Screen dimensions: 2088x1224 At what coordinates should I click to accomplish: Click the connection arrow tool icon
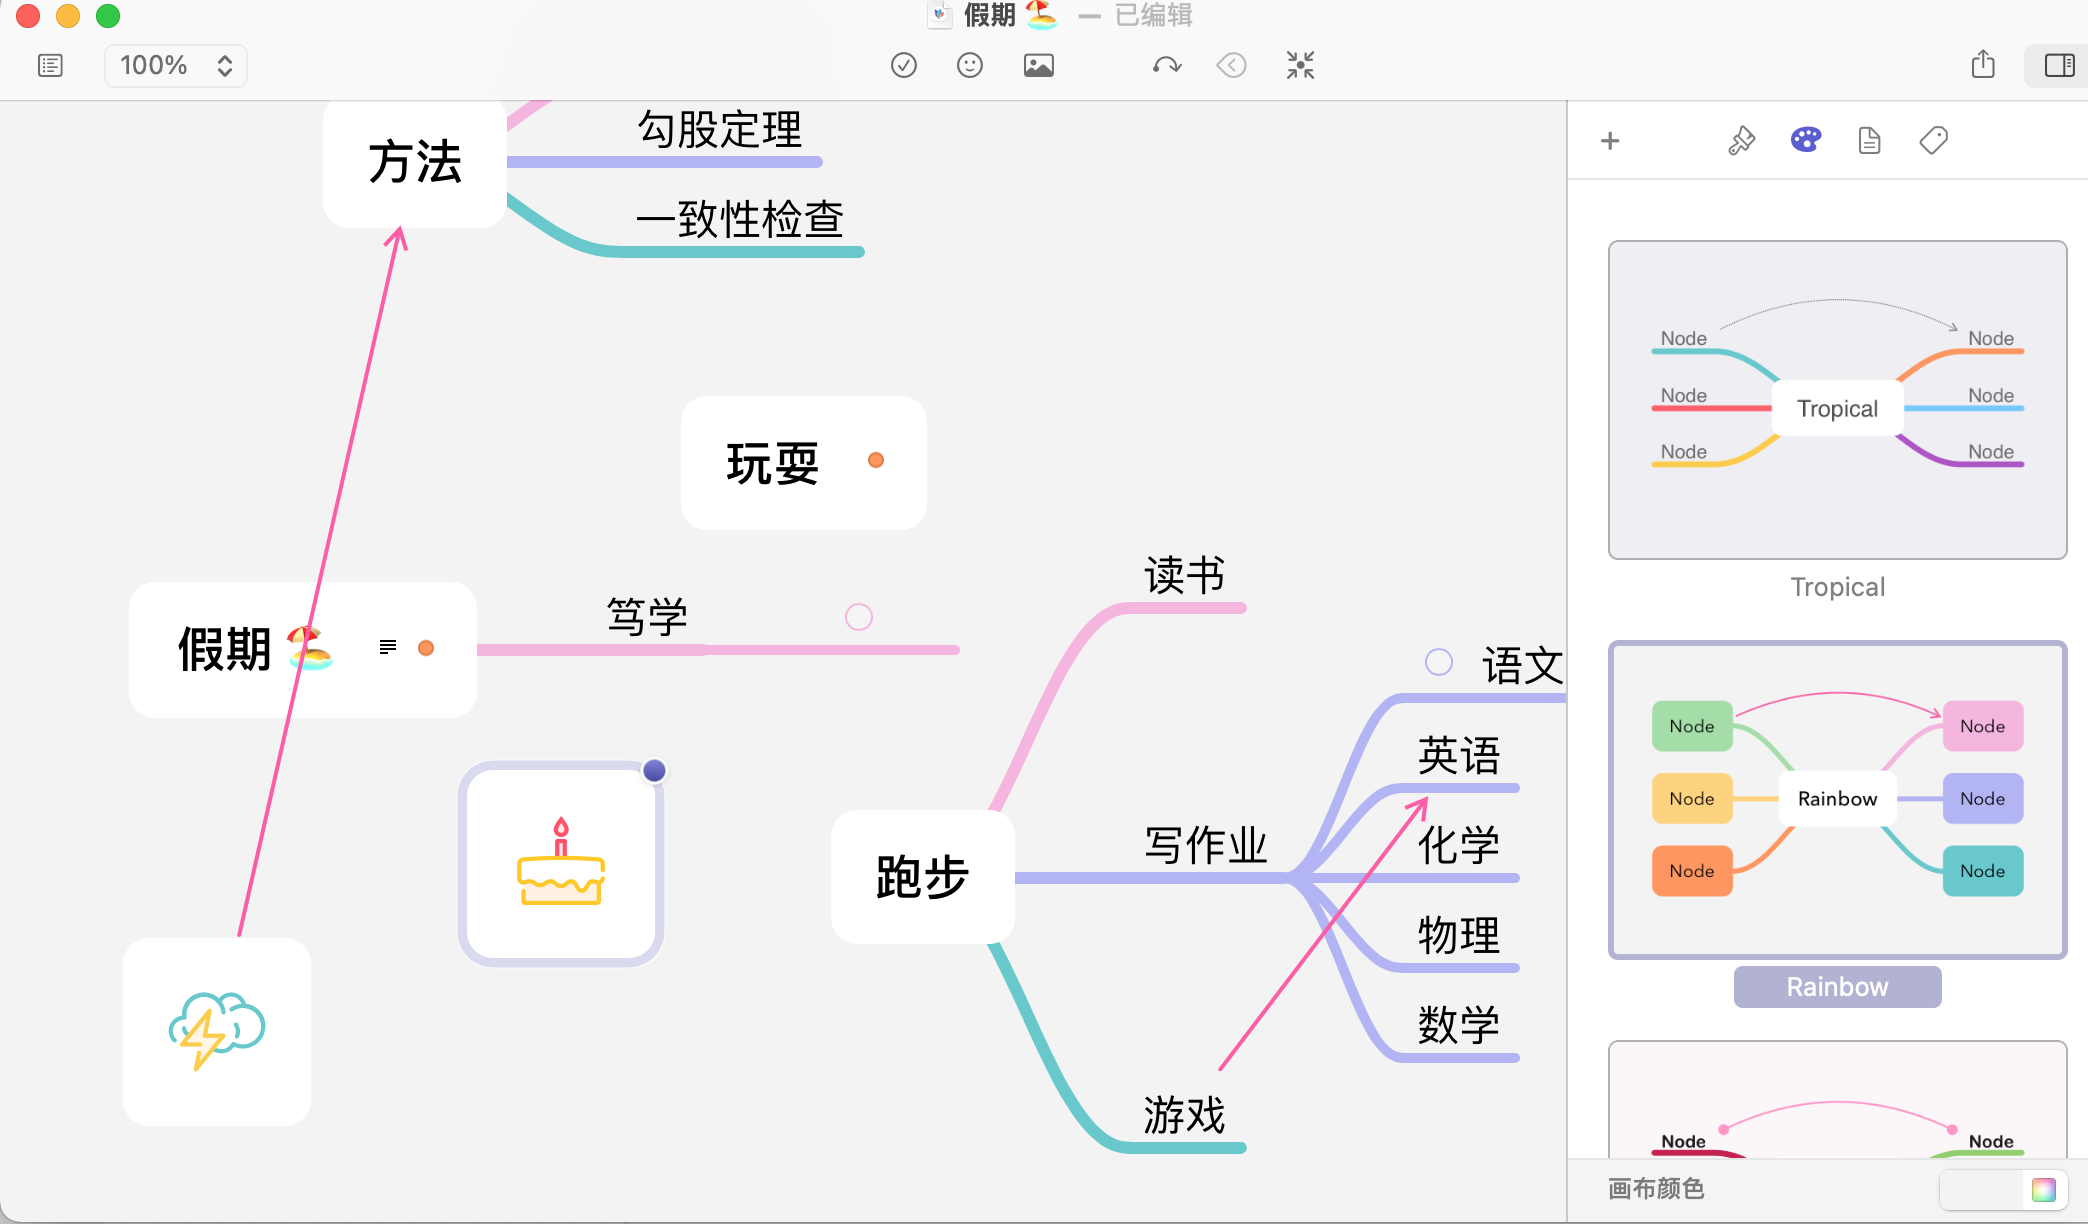pos(1167,66)
